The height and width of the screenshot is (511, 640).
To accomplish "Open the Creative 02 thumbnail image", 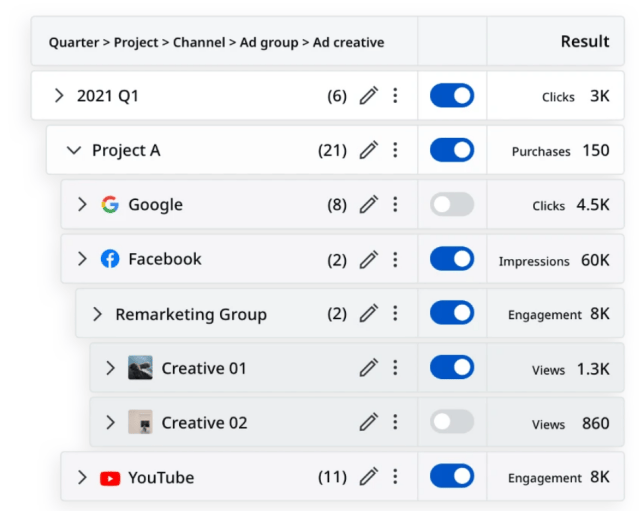I will (140, 422).
